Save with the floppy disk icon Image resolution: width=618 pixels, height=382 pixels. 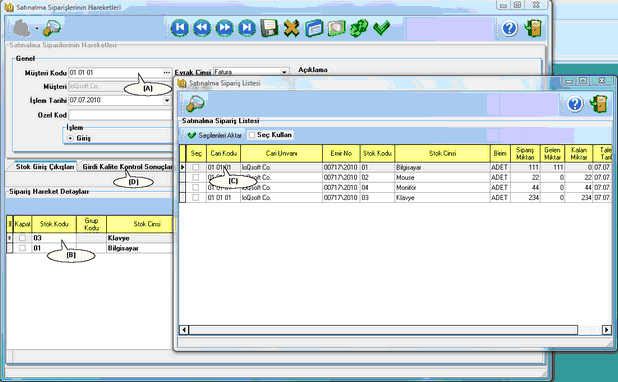pyautogui.click(x=269, y=28)
